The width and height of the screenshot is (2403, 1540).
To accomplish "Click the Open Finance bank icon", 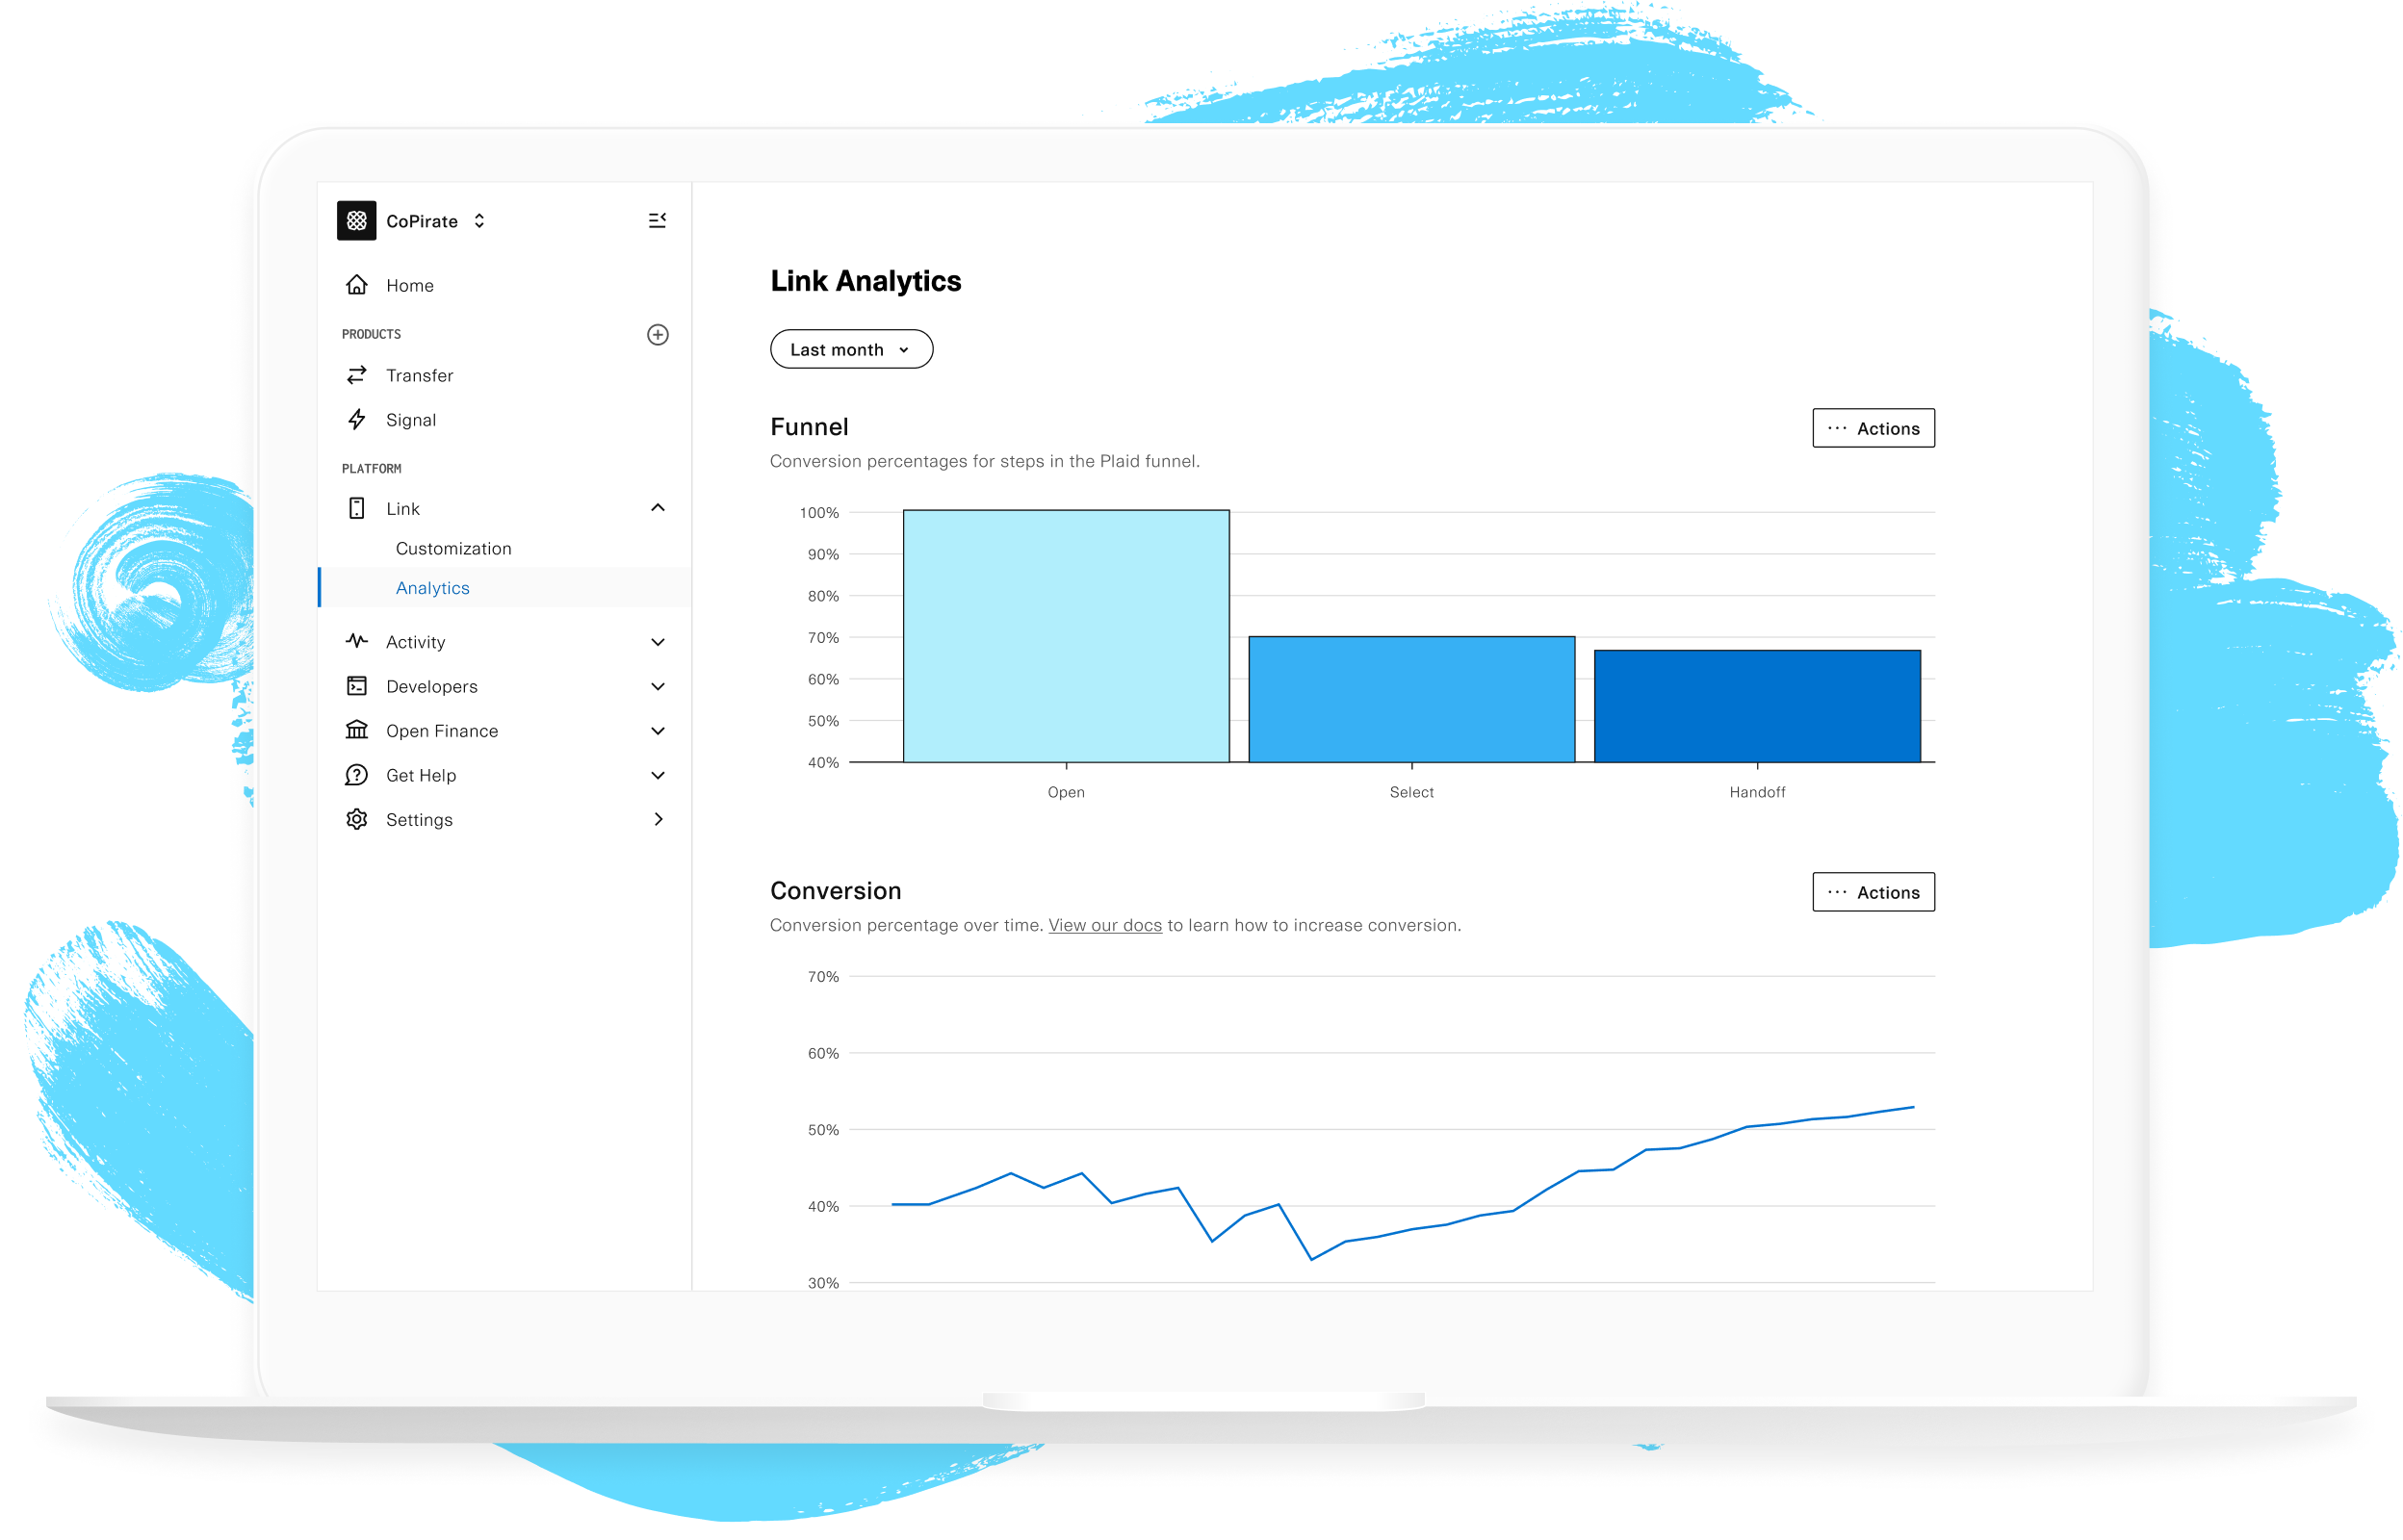I will pyautogui.click(x=357, y=730).
